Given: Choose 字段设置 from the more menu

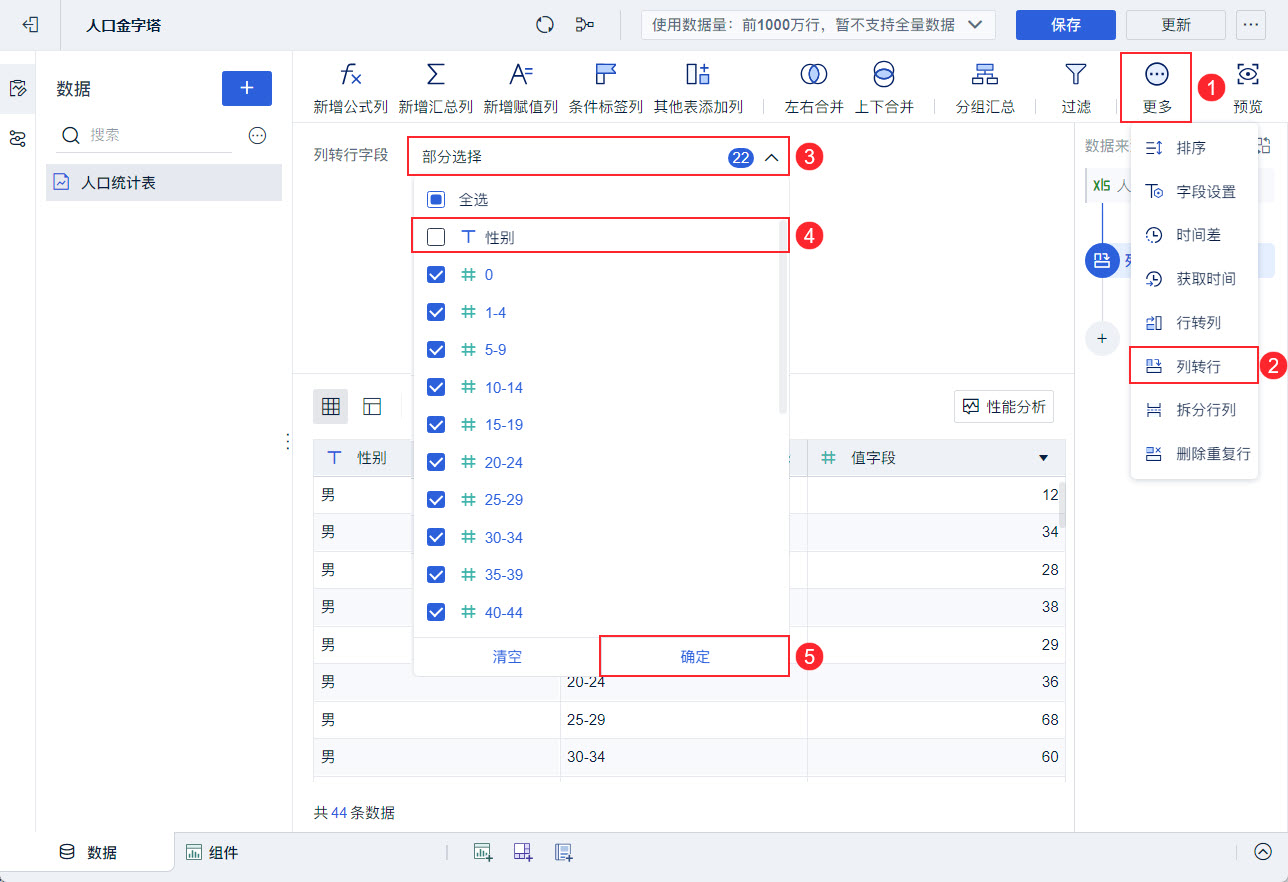Looking at the screenshot, I should point(1194,192).
